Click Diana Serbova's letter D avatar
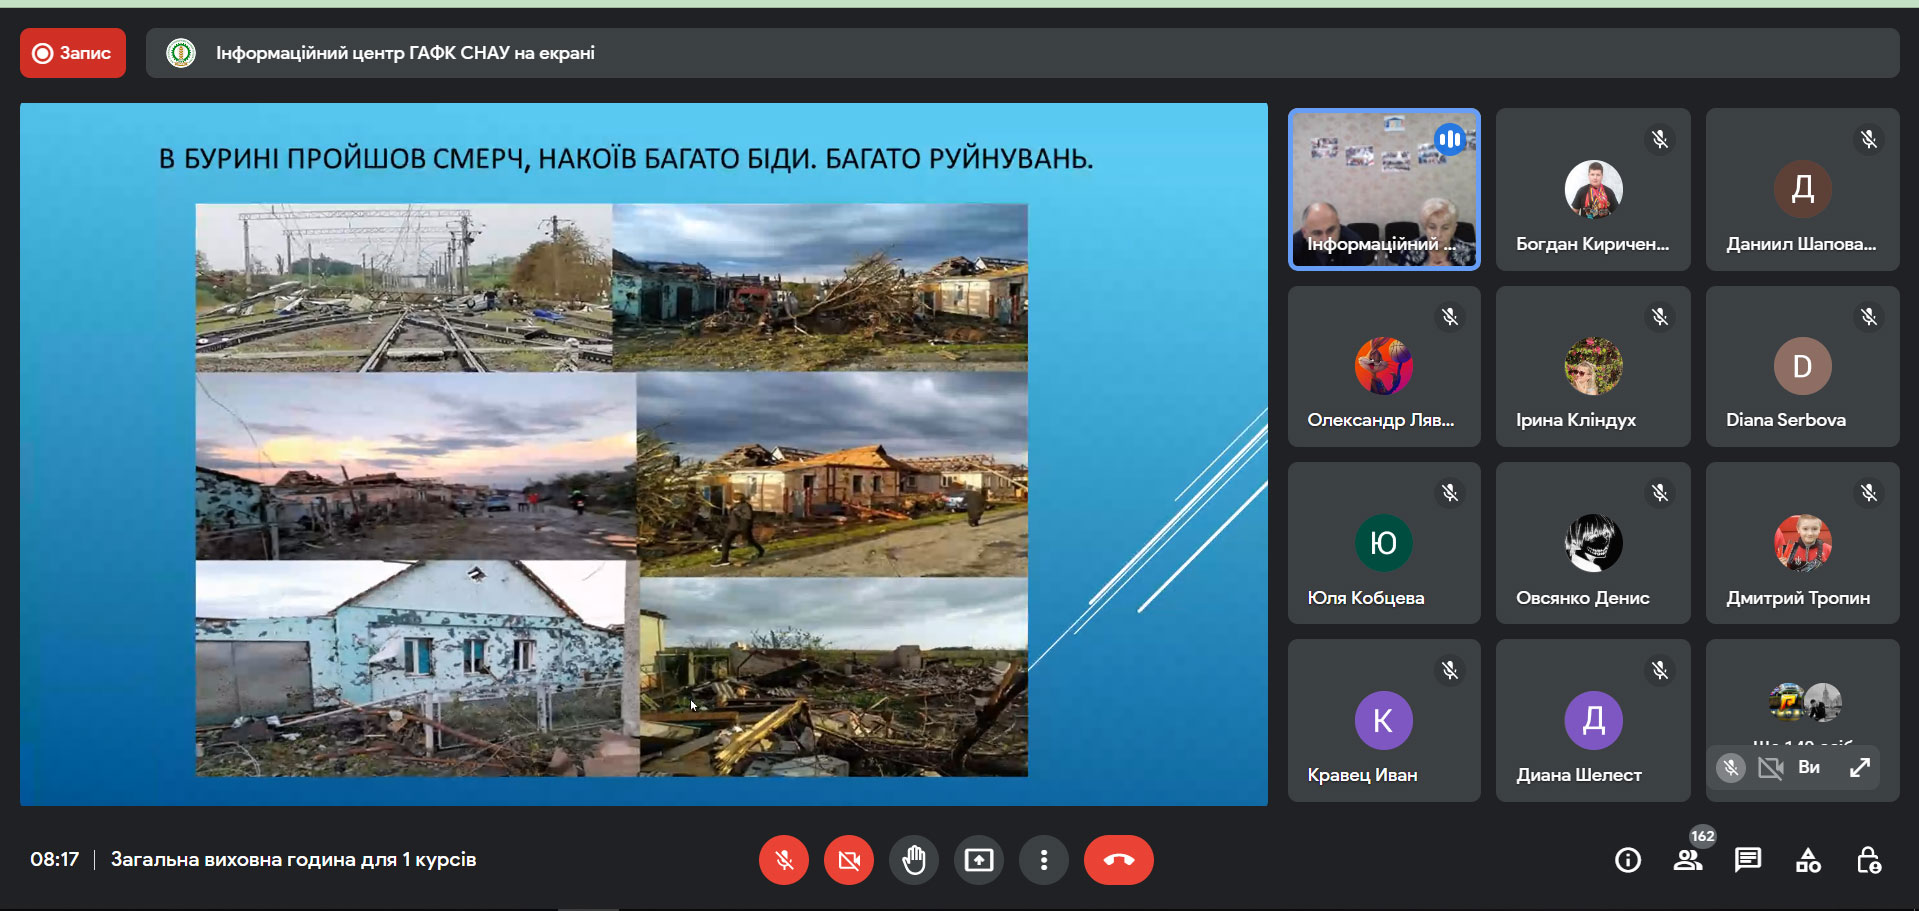This screenshot has height=911, width=1919. [1802, 366]
